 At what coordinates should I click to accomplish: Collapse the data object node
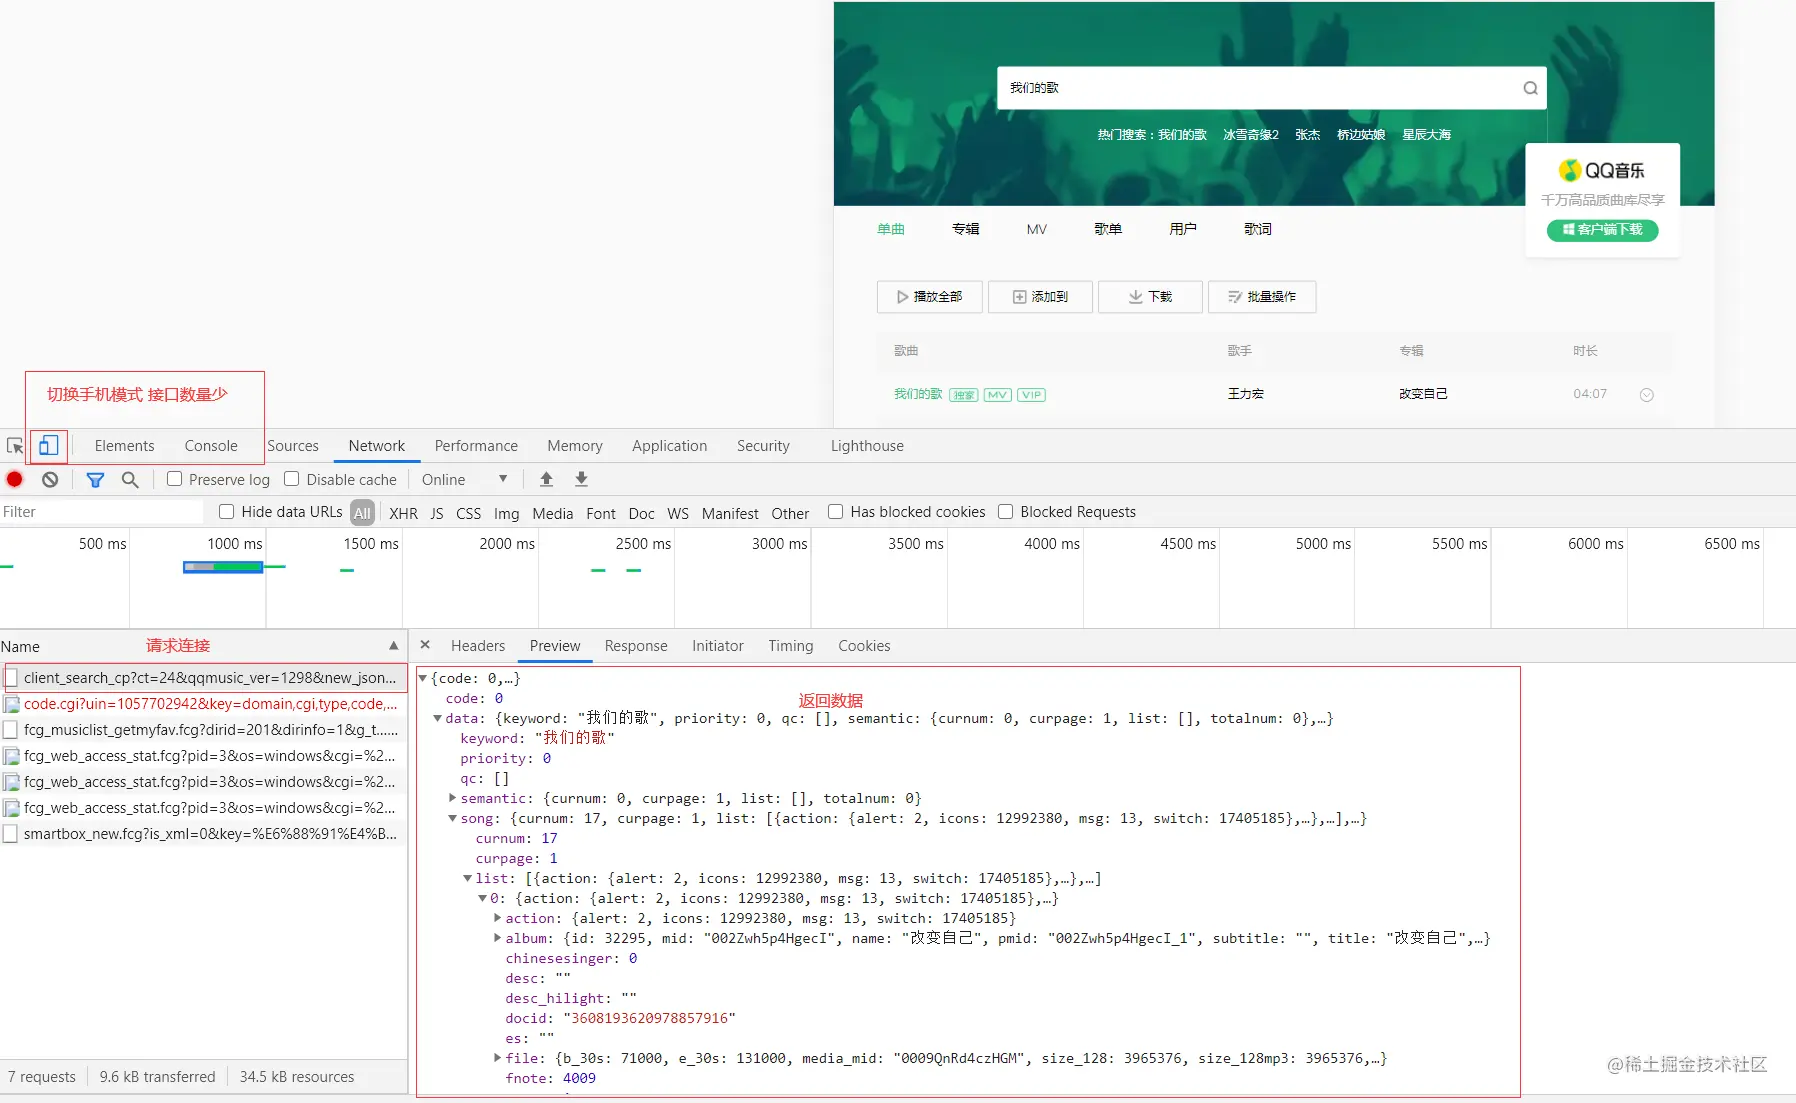(x=438, y=718)
